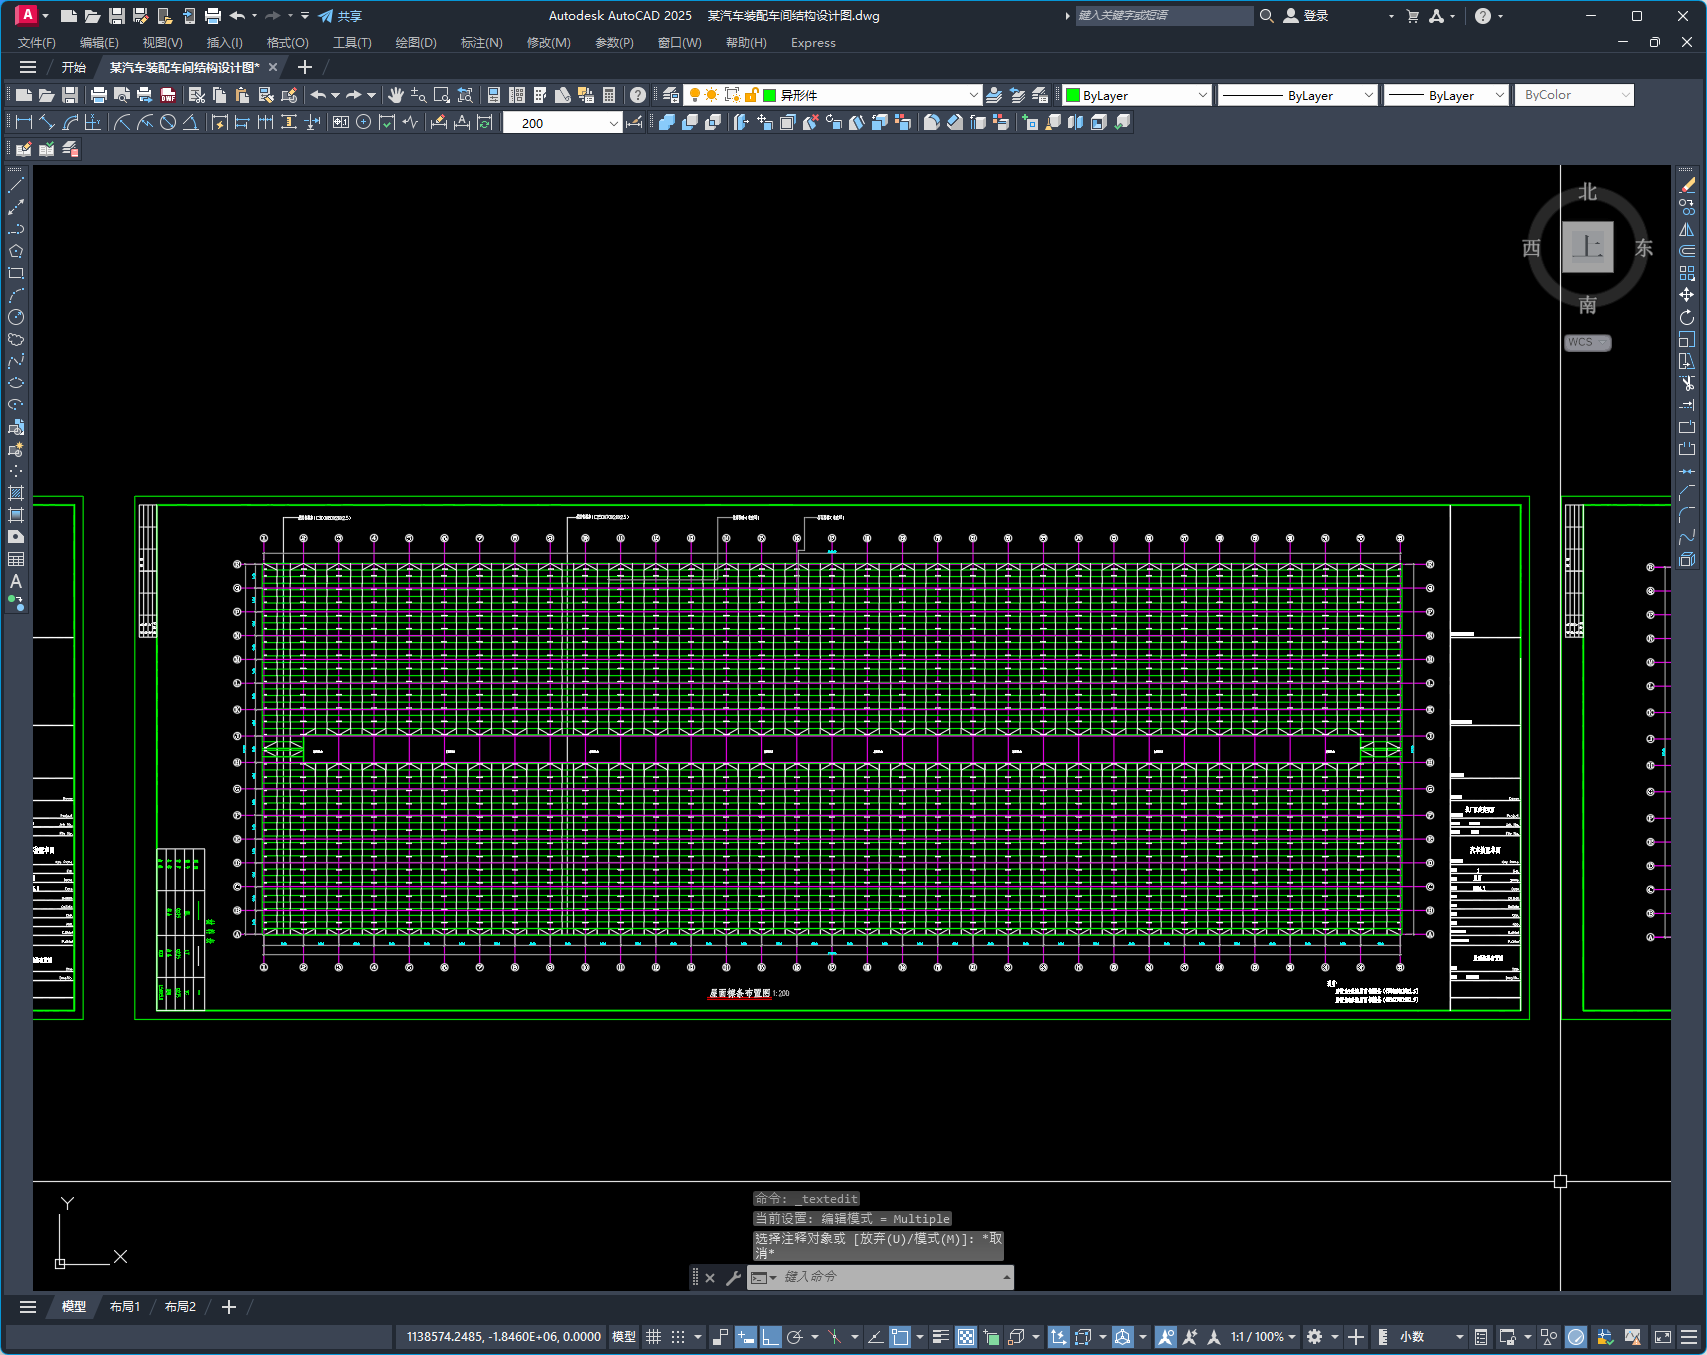This screenshot has height=1355, width=1707.
Task: Toggle Polar tracking in status bar
Action: (795, 1337)
